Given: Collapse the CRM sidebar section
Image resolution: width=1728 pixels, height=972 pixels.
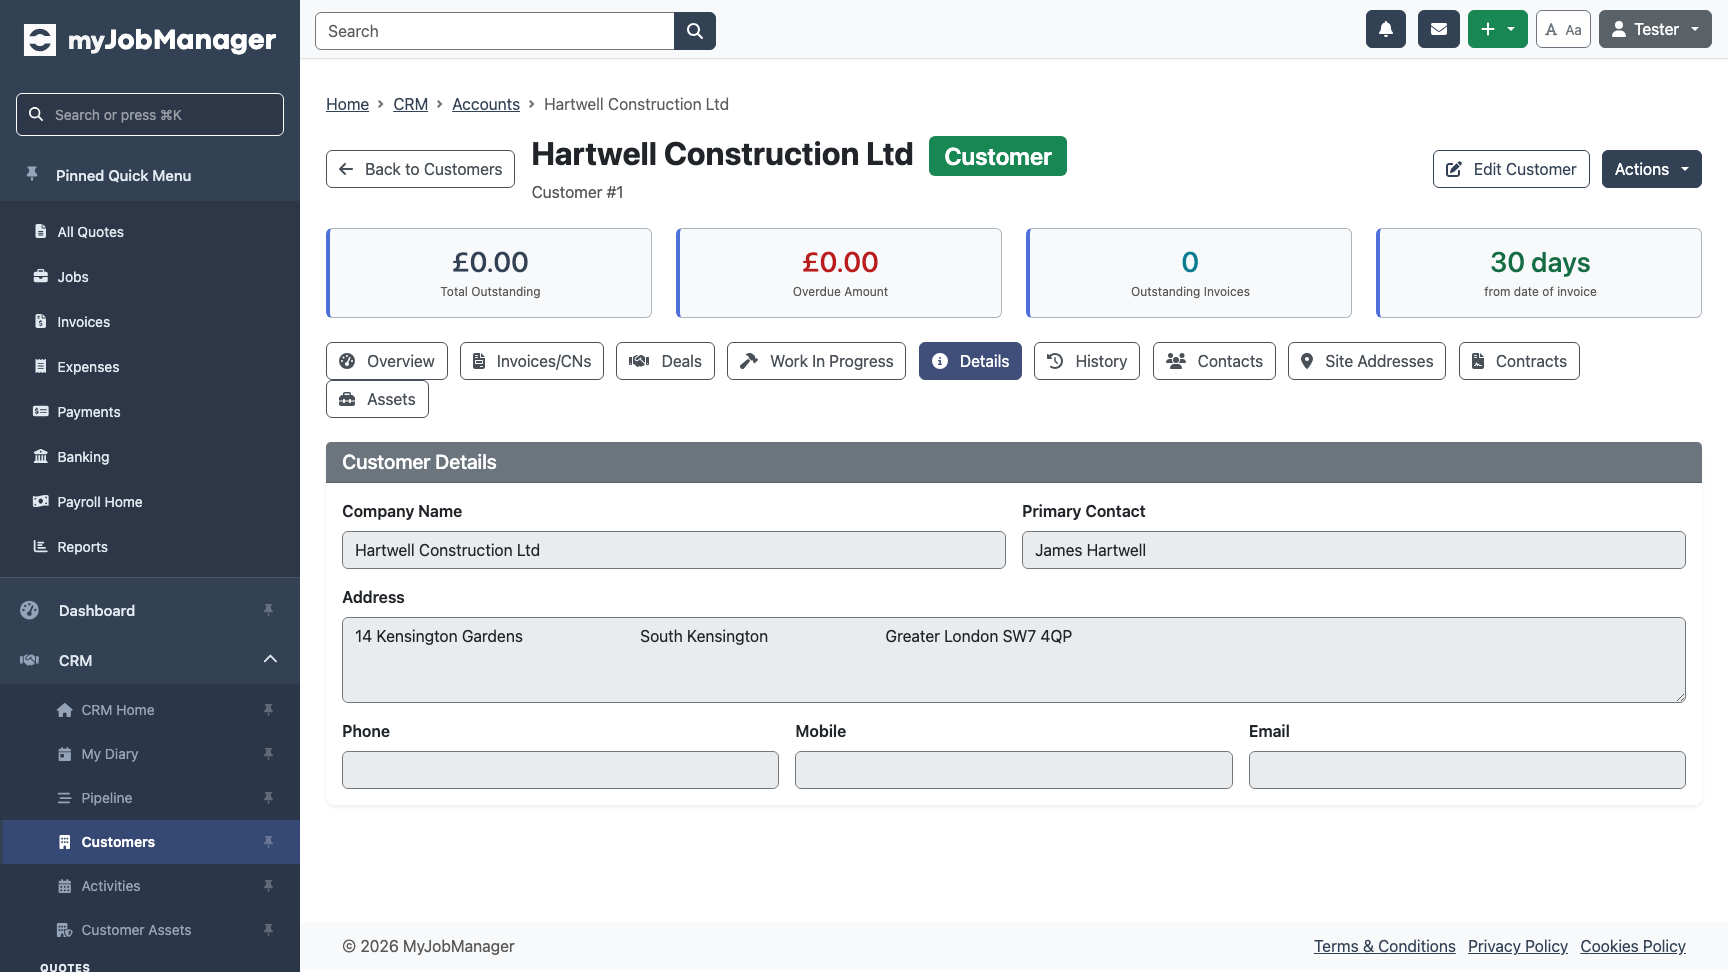Looking at the screenshot, I should (270, 659).
